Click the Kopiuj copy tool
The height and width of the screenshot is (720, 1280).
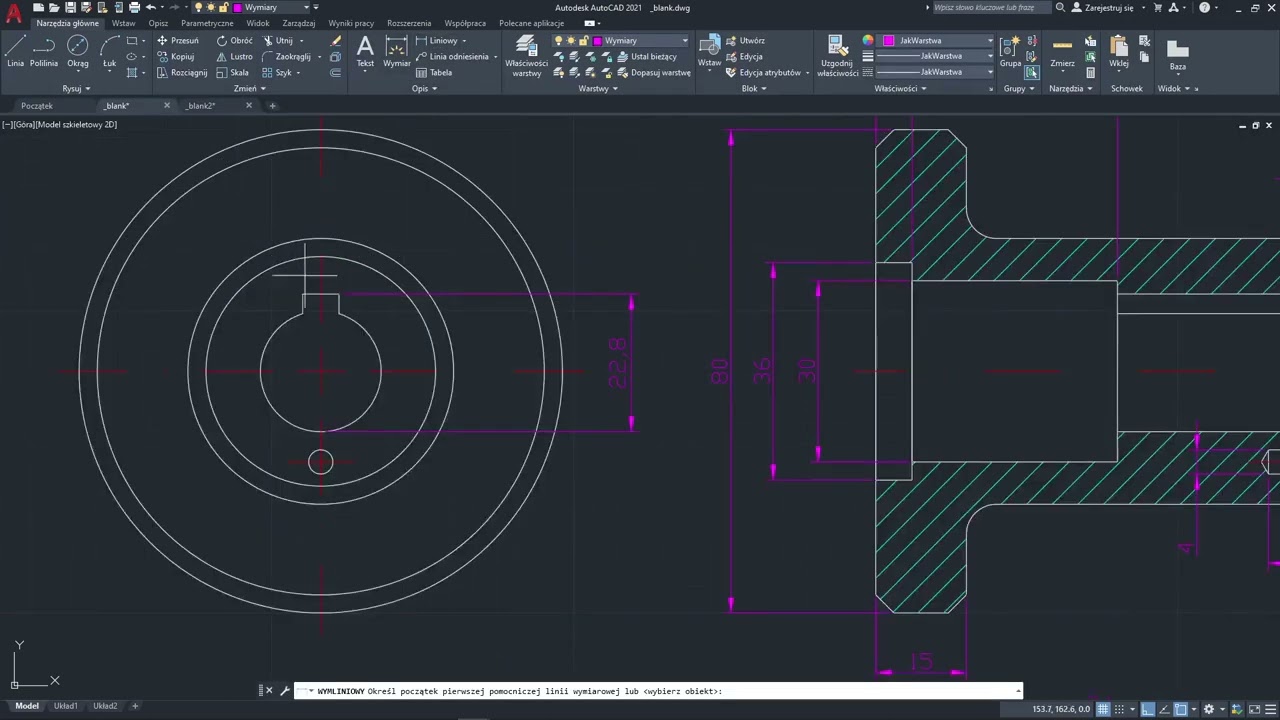click(x=175, y=57)
